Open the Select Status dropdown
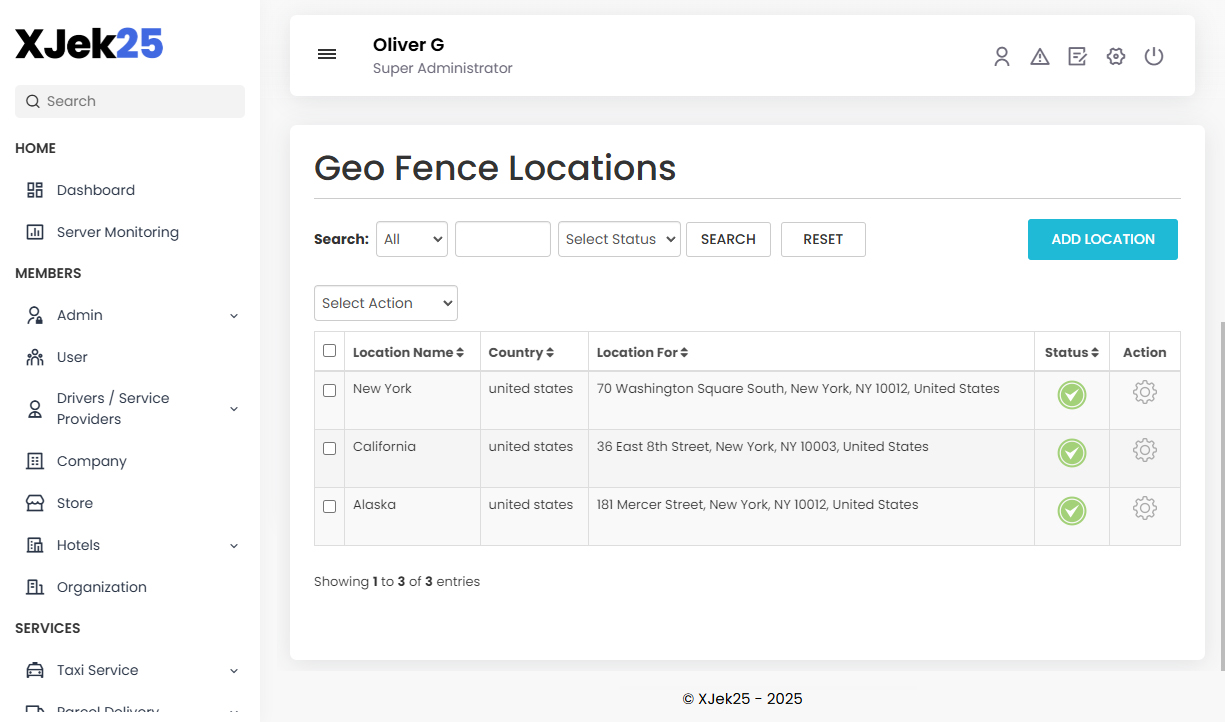The width and height of the screenshot is (1225, 722). click(x=619, y=239)
